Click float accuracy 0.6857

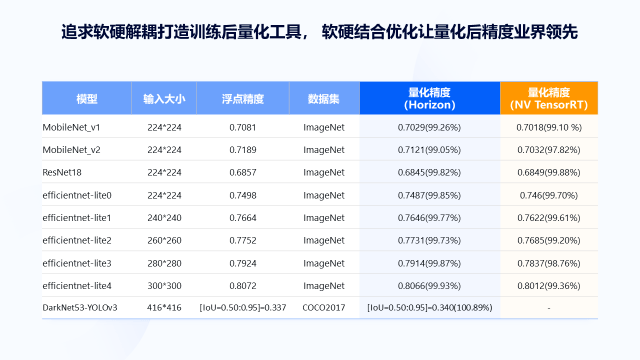click(243, 172)
